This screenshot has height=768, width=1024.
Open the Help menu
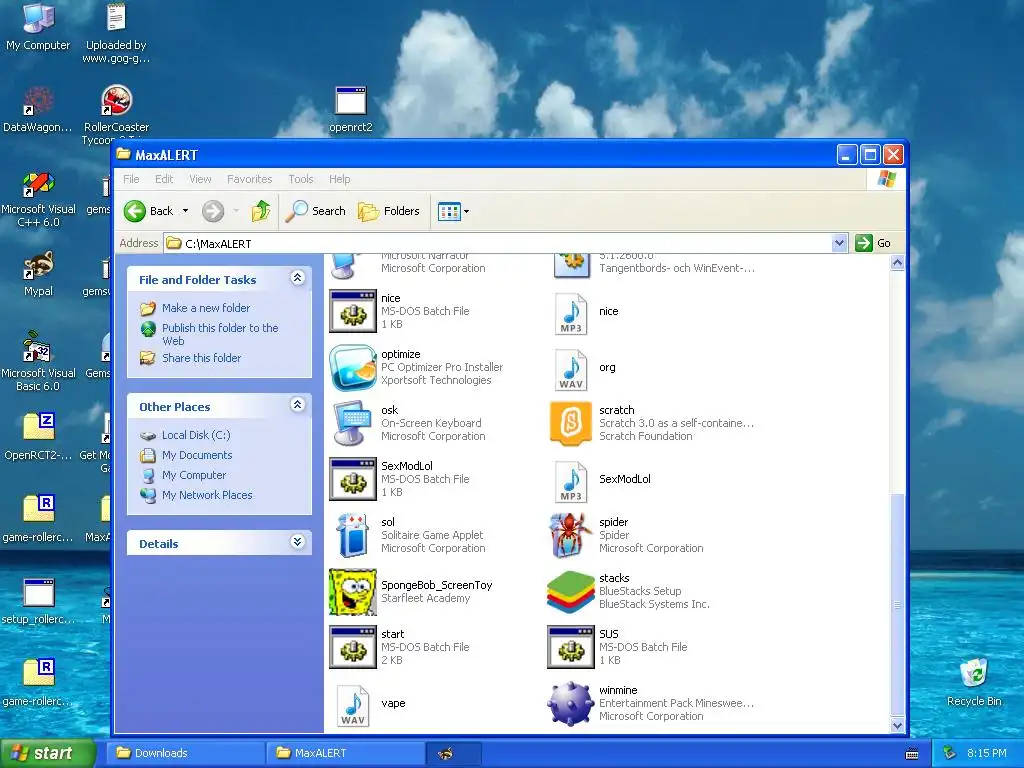[x=340, y=179]
